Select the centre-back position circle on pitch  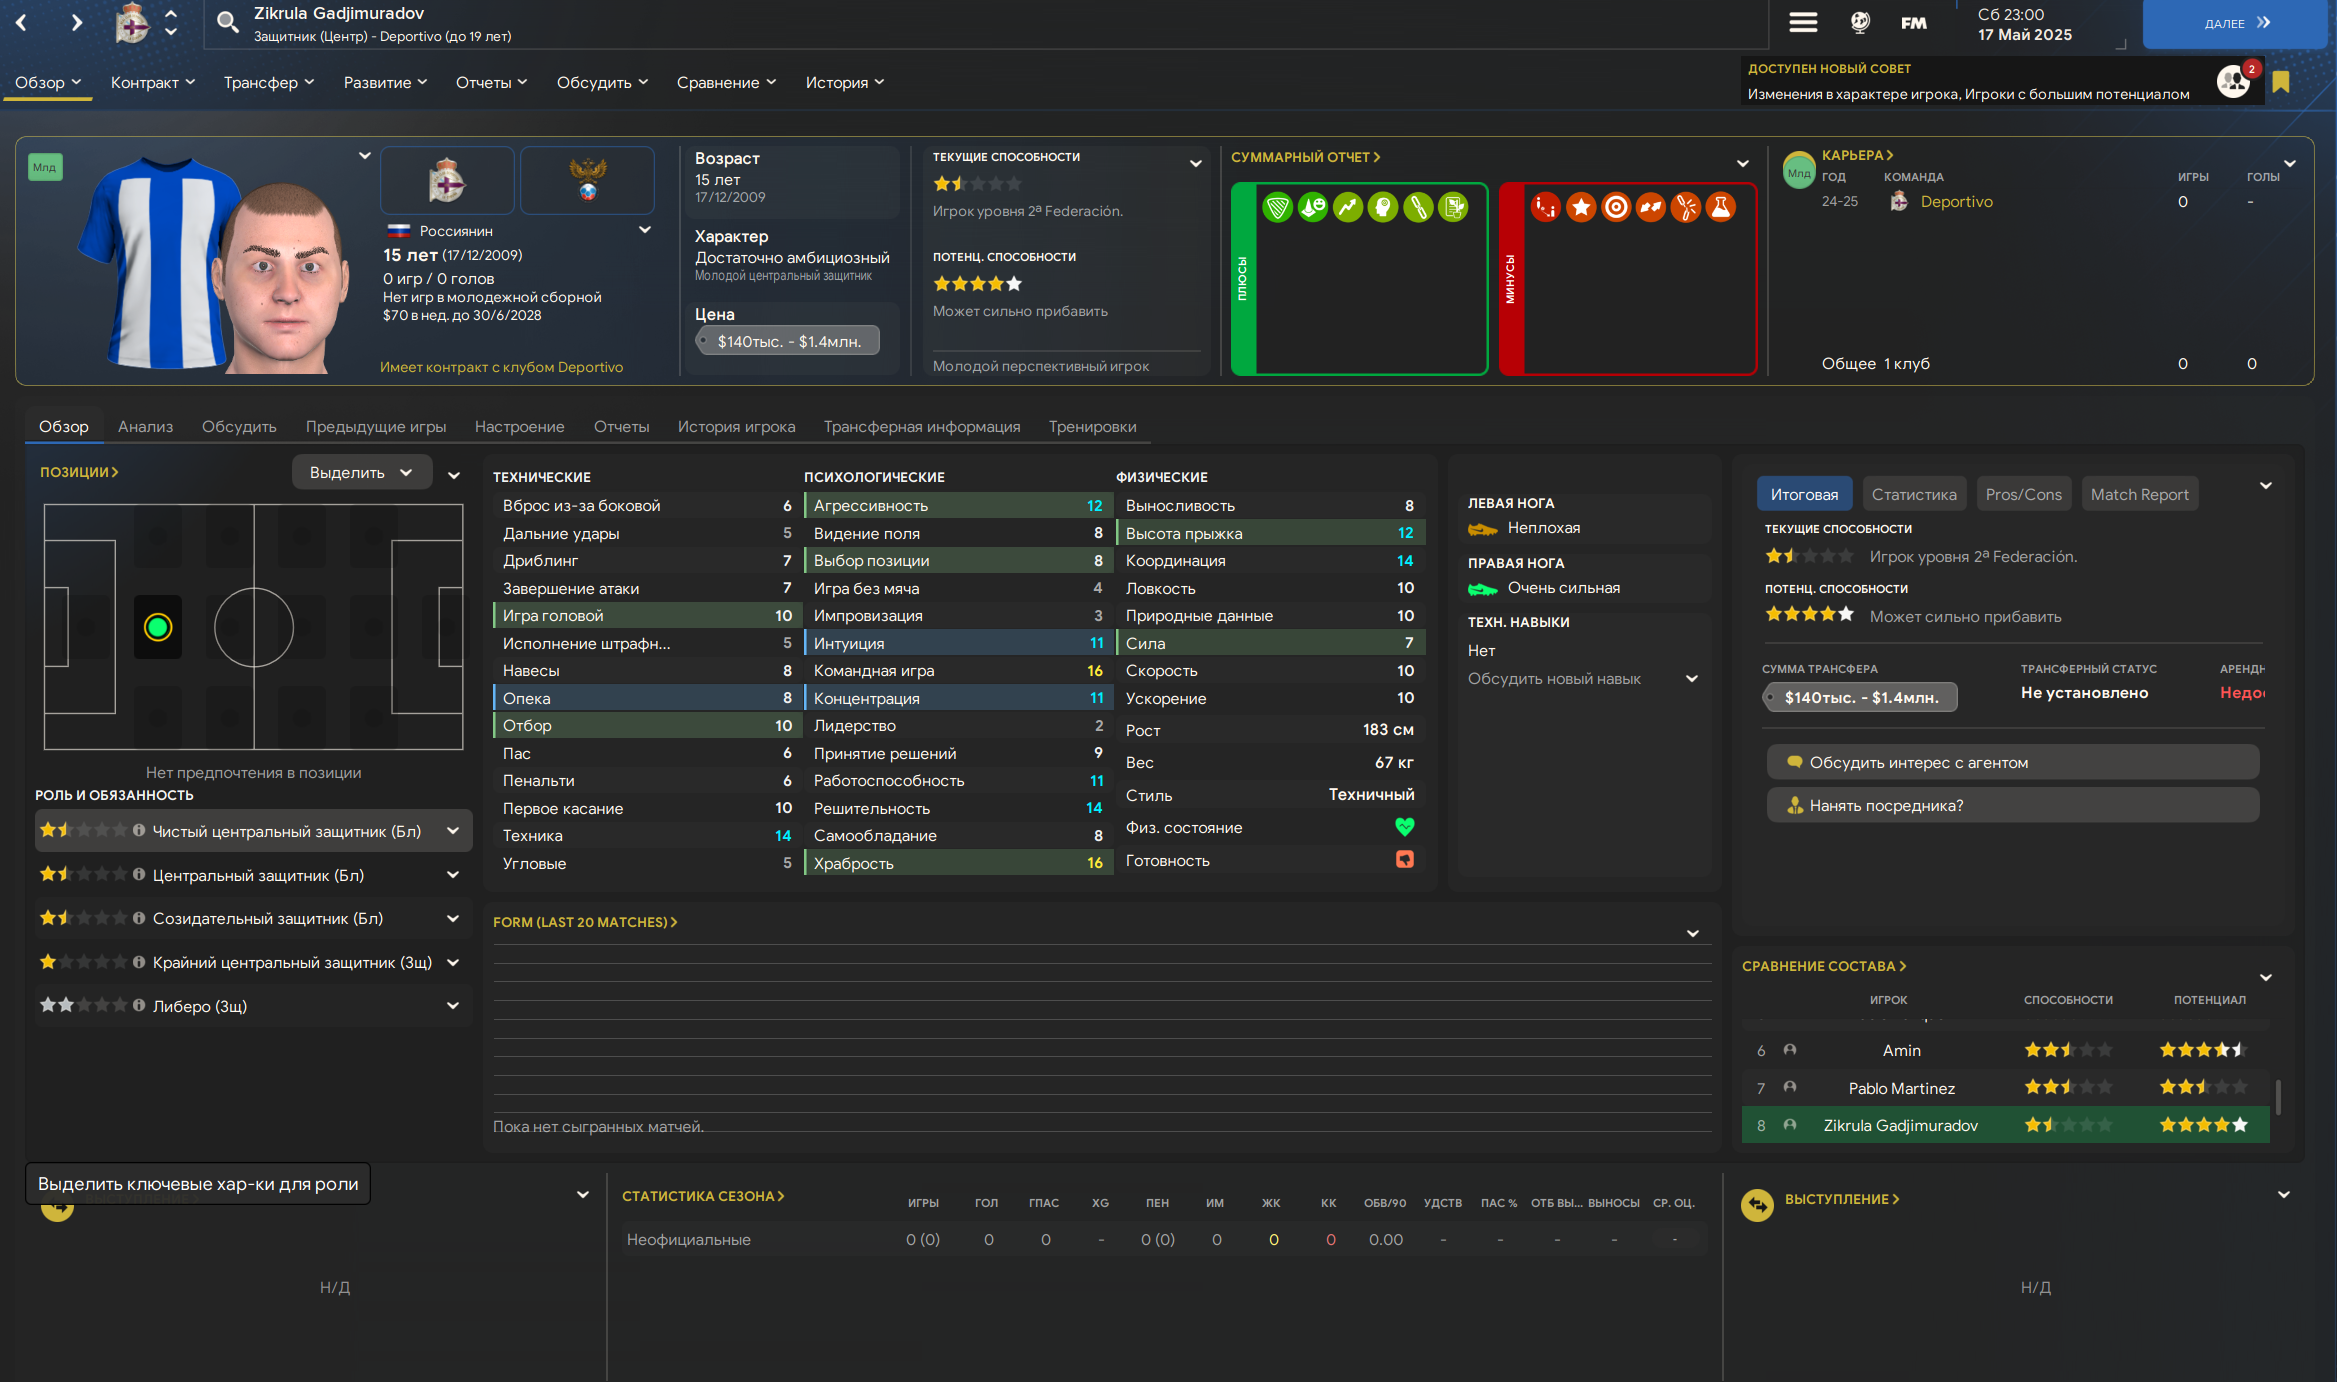pyautogui.click(x=158, y=627)
